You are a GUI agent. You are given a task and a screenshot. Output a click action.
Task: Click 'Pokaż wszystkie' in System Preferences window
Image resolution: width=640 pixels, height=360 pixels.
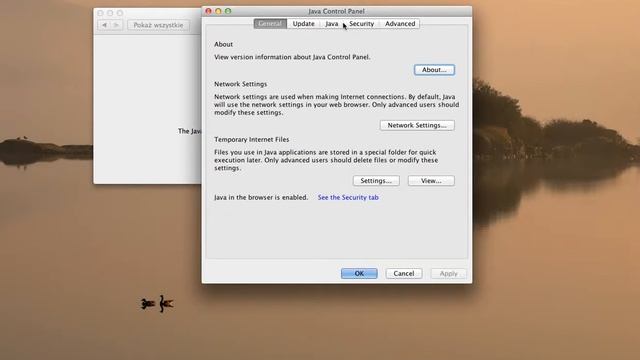click(x=158, y=25)
